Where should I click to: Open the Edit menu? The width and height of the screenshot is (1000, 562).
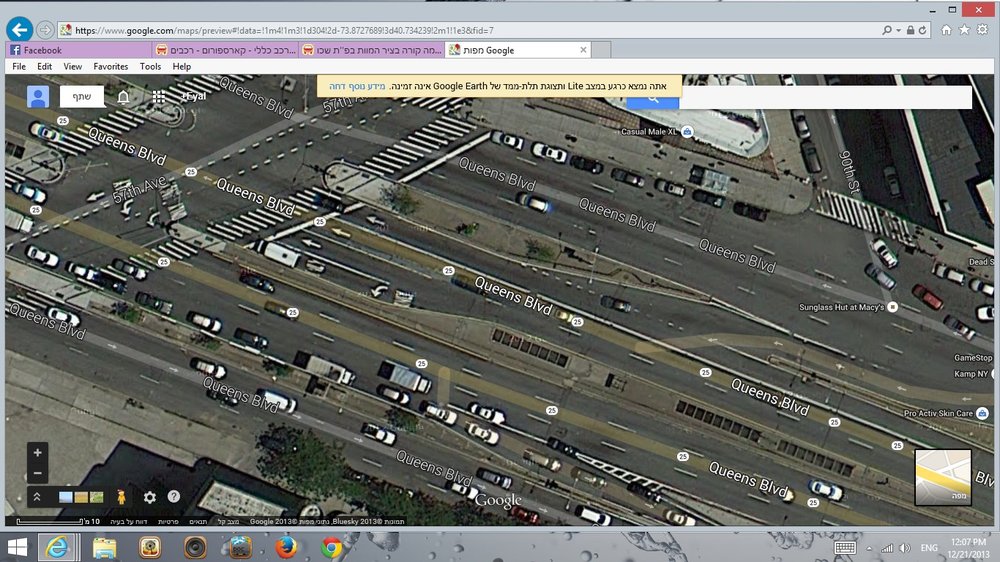tap(45, 66)
